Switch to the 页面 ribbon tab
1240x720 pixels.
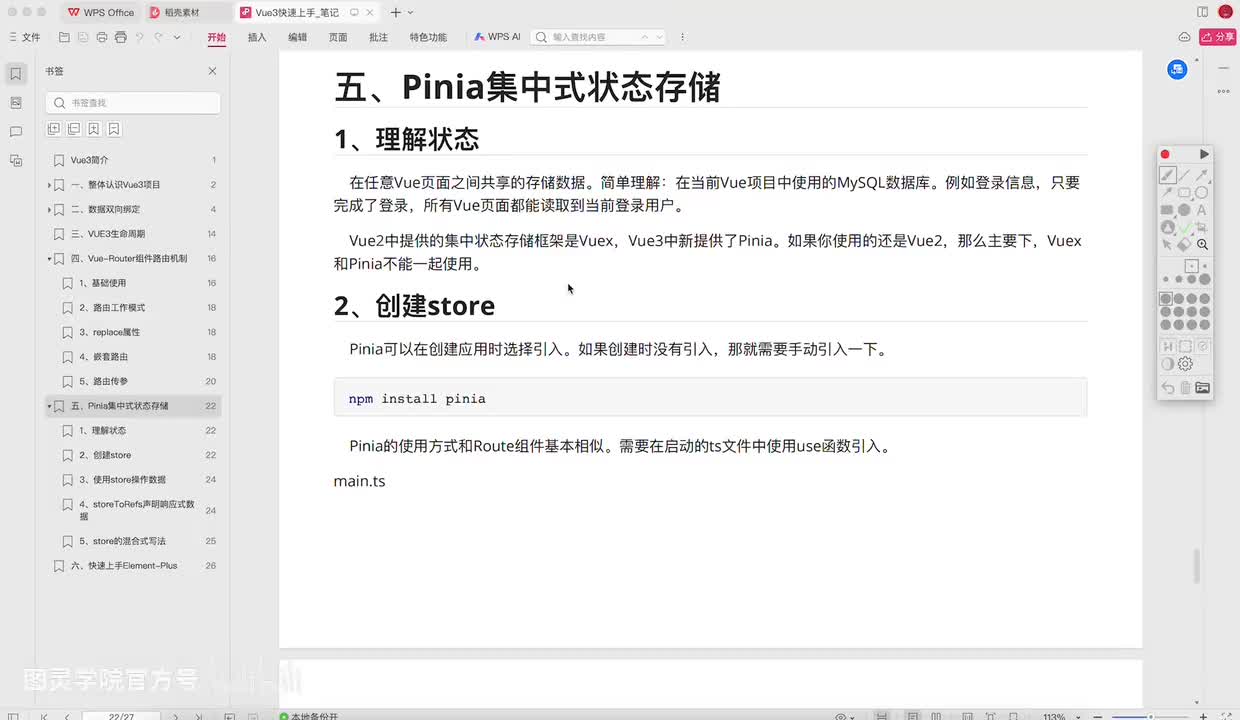point(338,37)
